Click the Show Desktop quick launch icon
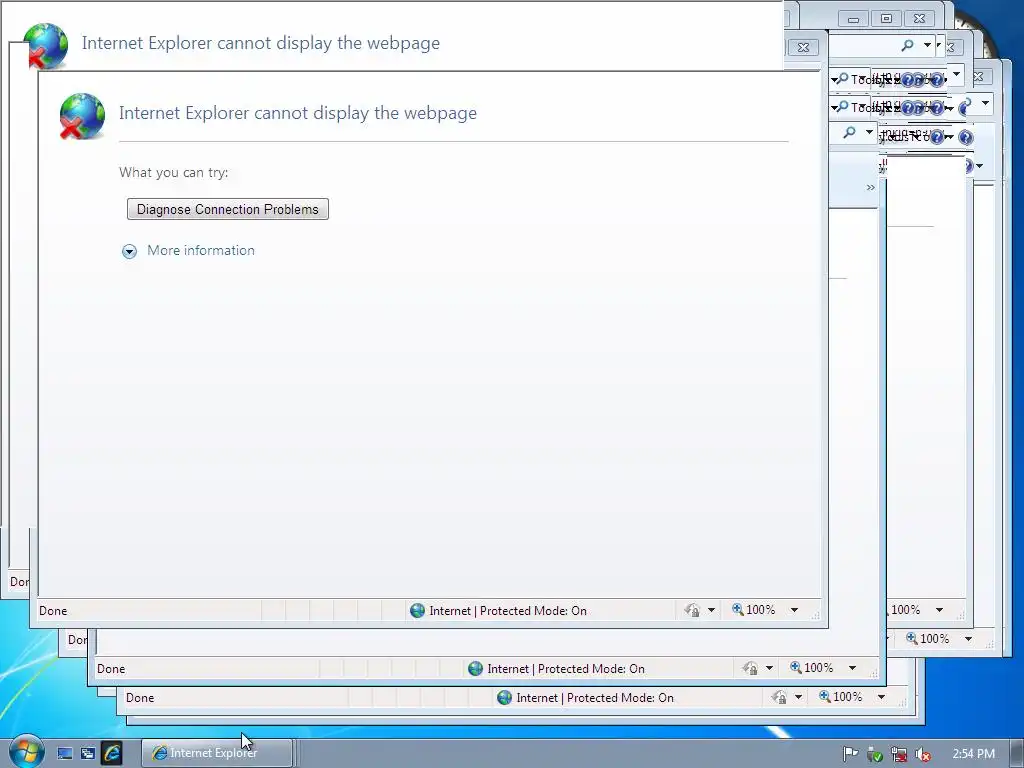1024x768 pixels. click(x=65, y=754)
